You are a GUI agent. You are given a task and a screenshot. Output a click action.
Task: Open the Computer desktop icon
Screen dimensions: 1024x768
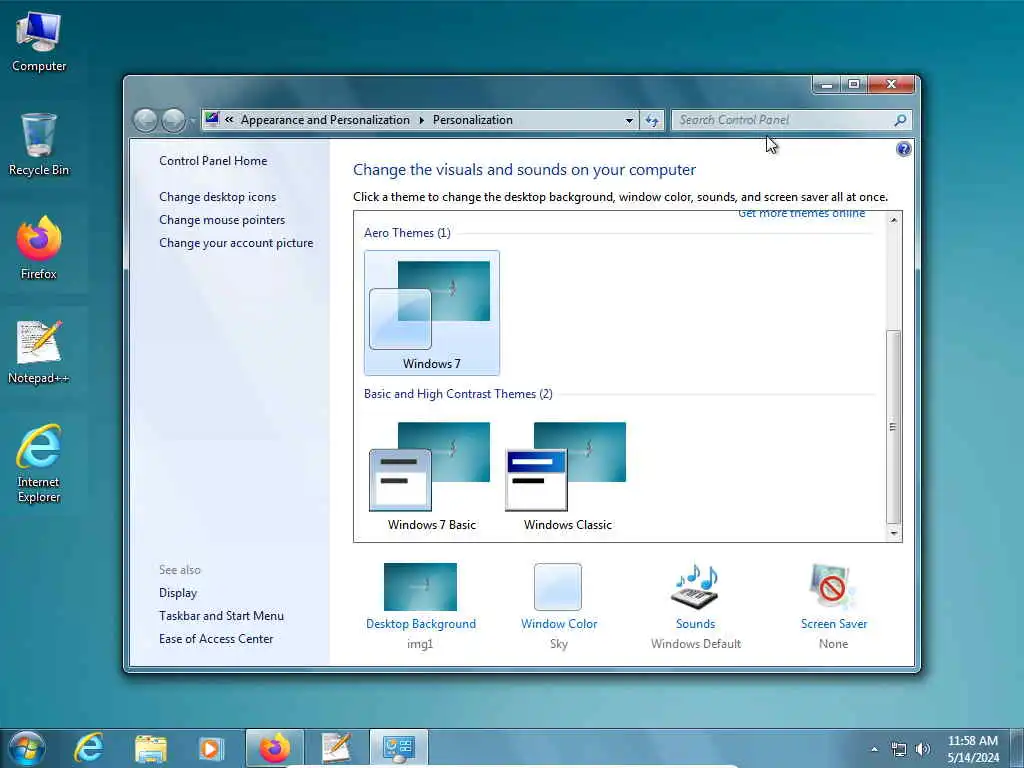coord(39,41)
